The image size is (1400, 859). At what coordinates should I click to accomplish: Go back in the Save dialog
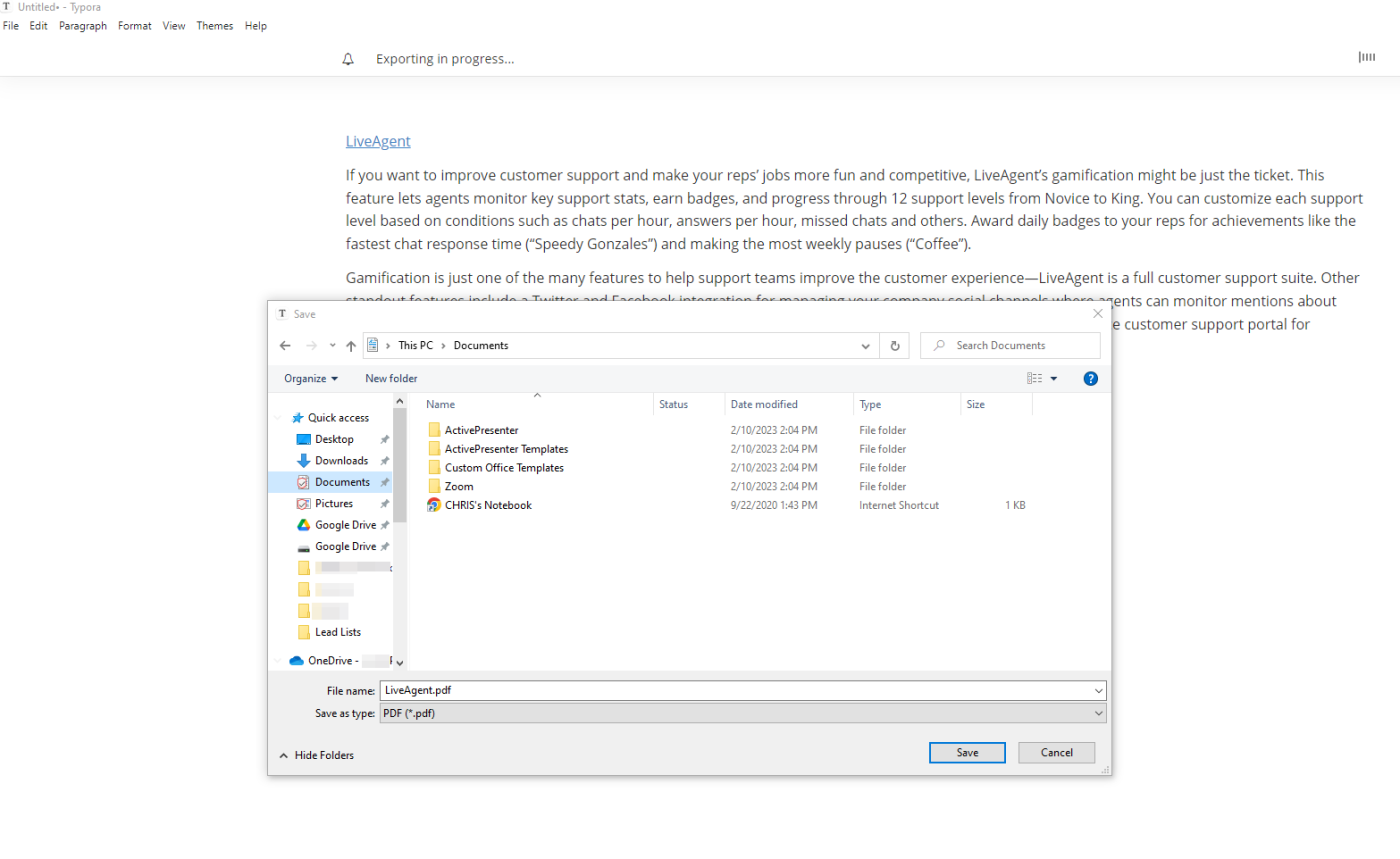[285, 345]
